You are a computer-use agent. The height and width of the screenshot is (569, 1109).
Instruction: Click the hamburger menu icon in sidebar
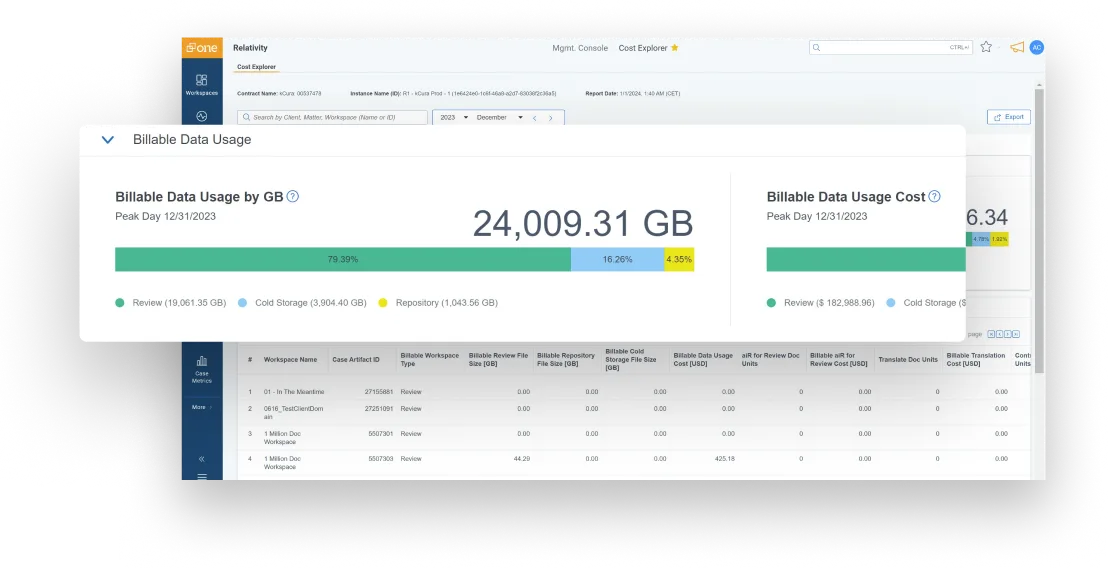(202, 477)
